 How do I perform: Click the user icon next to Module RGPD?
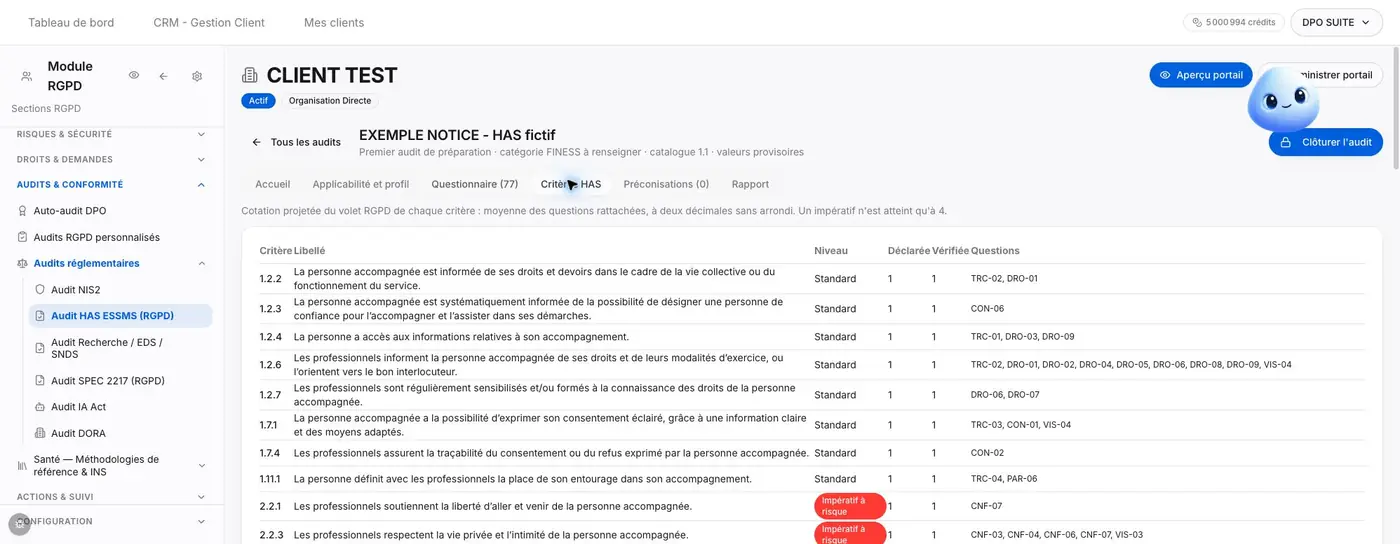(x=26, y=76)
